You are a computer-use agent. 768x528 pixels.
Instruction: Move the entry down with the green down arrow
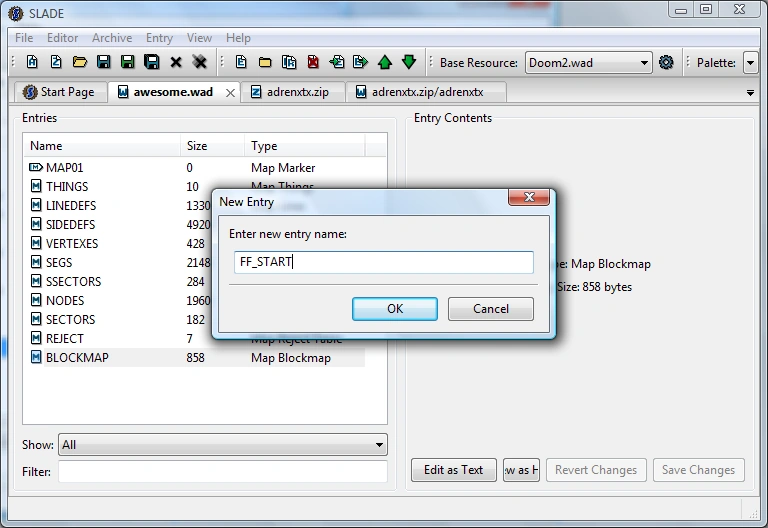(x=409, y=62)
